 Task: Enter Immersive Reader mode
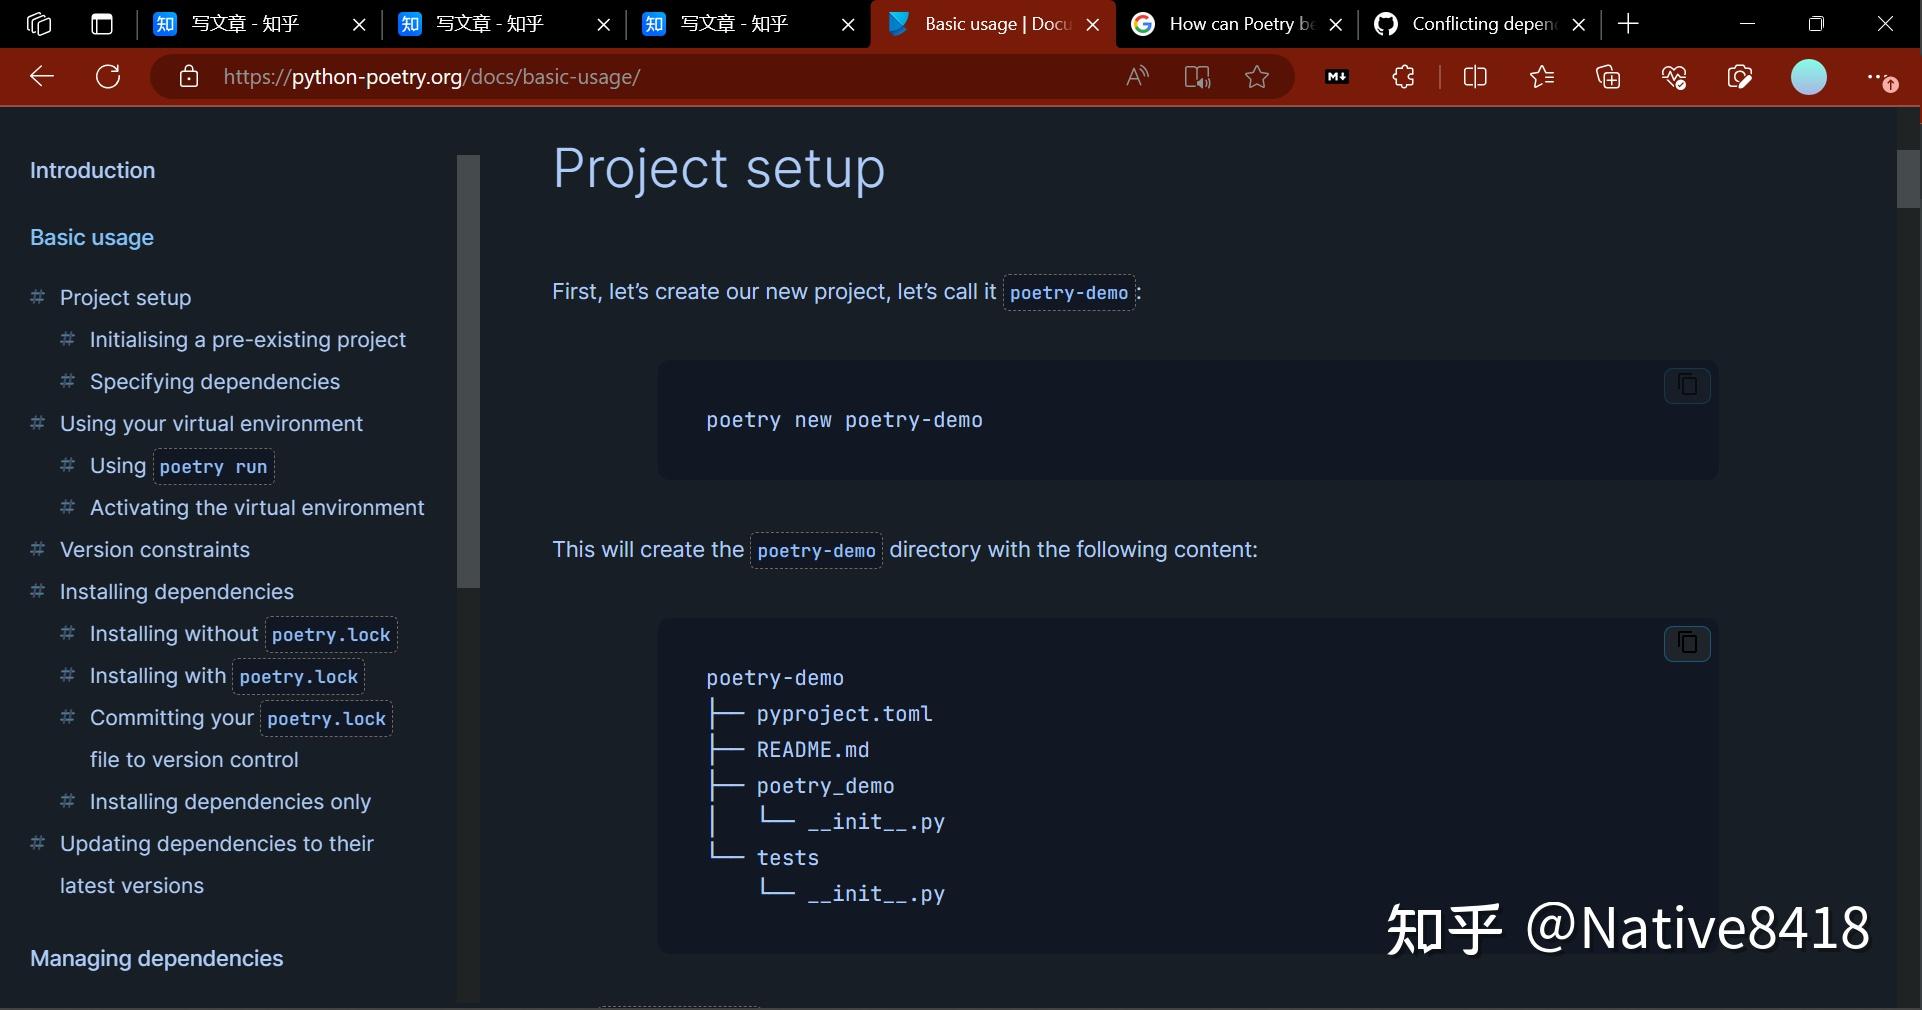(x=1197, y=77)
